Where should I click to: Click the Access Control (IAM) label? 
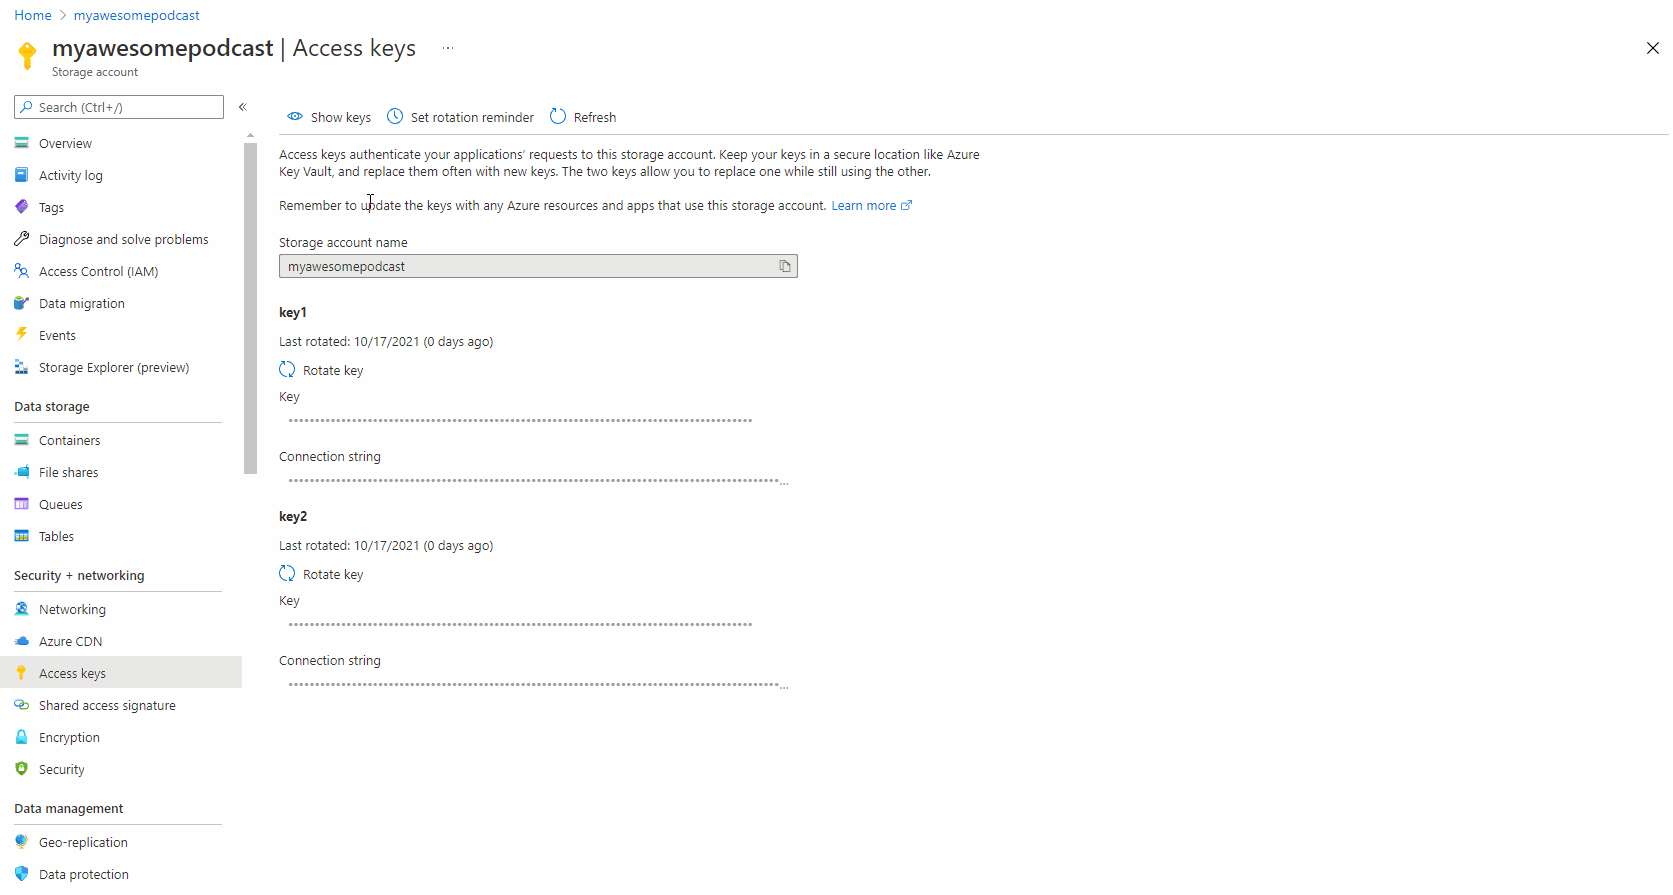[x=99, y=271]
